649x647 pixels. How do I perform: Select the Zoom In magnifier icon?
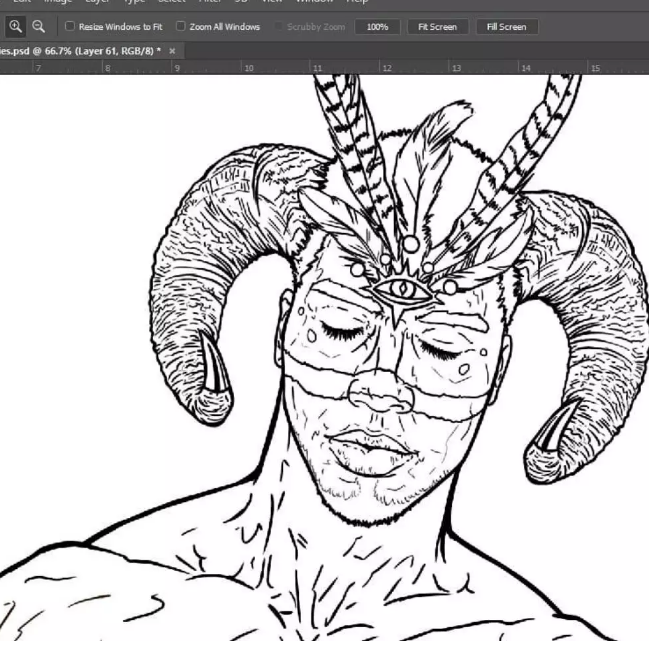click(16, 27)
